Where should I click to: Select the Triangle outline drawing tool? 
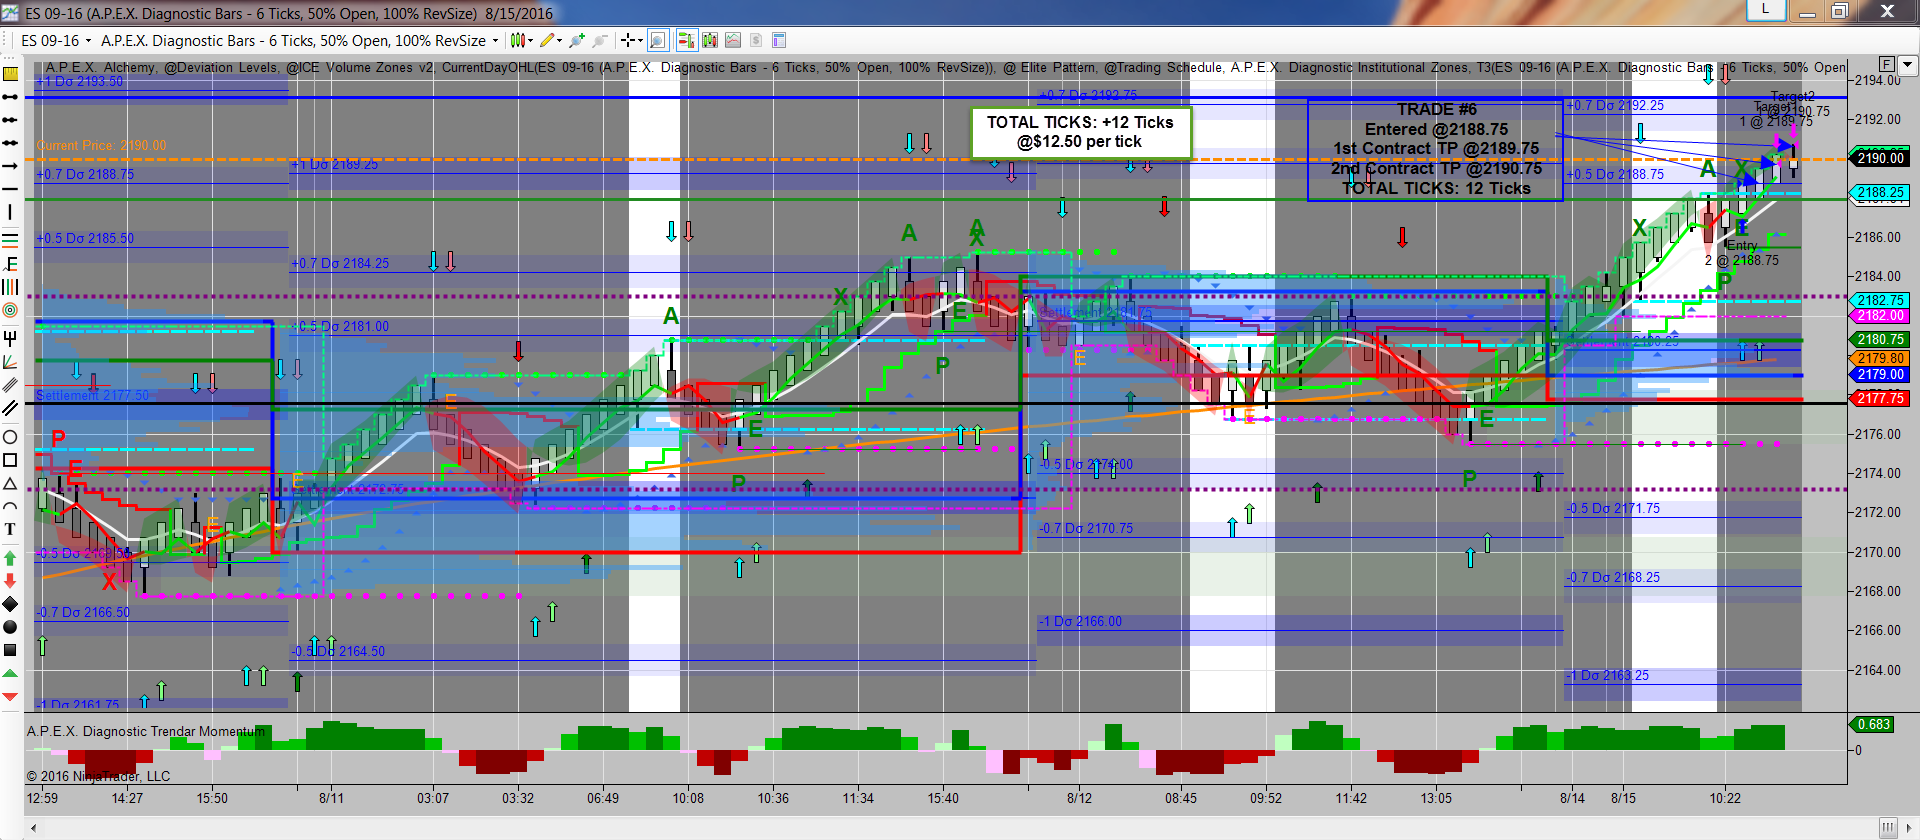click(x=10, y=483)
